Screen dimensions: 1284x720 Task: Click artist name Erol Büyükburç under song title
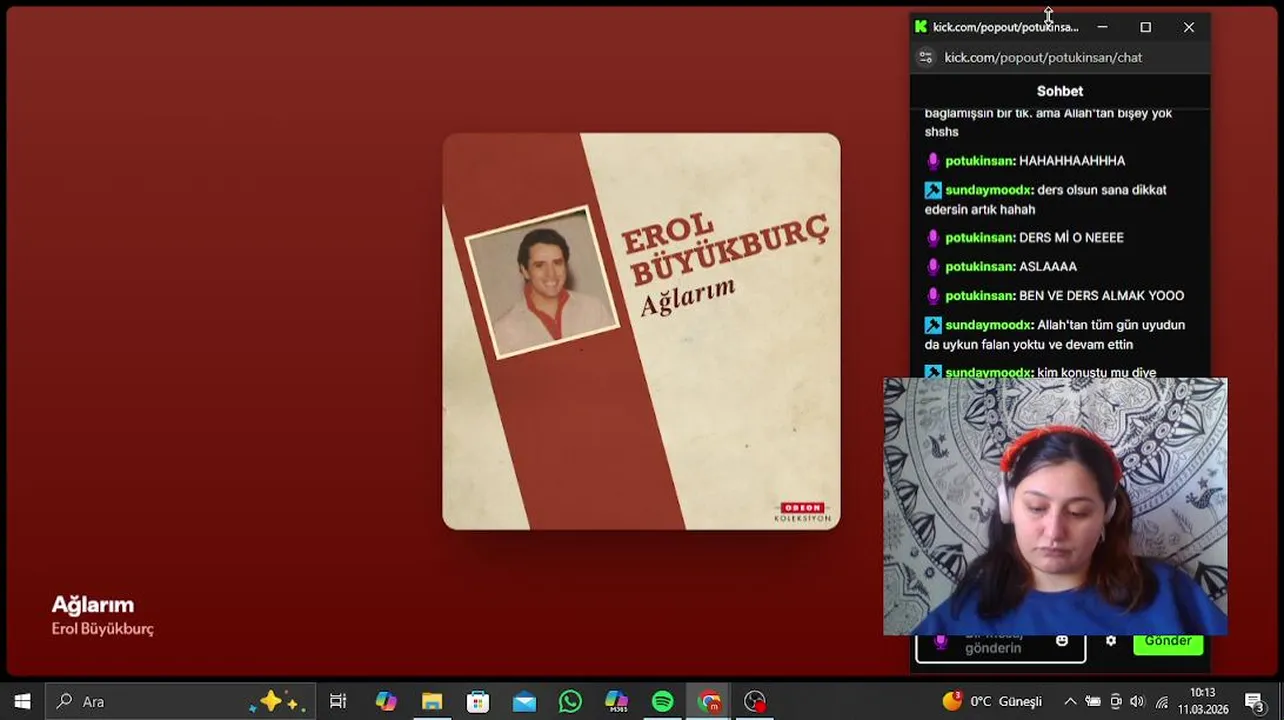pos(103,629)
